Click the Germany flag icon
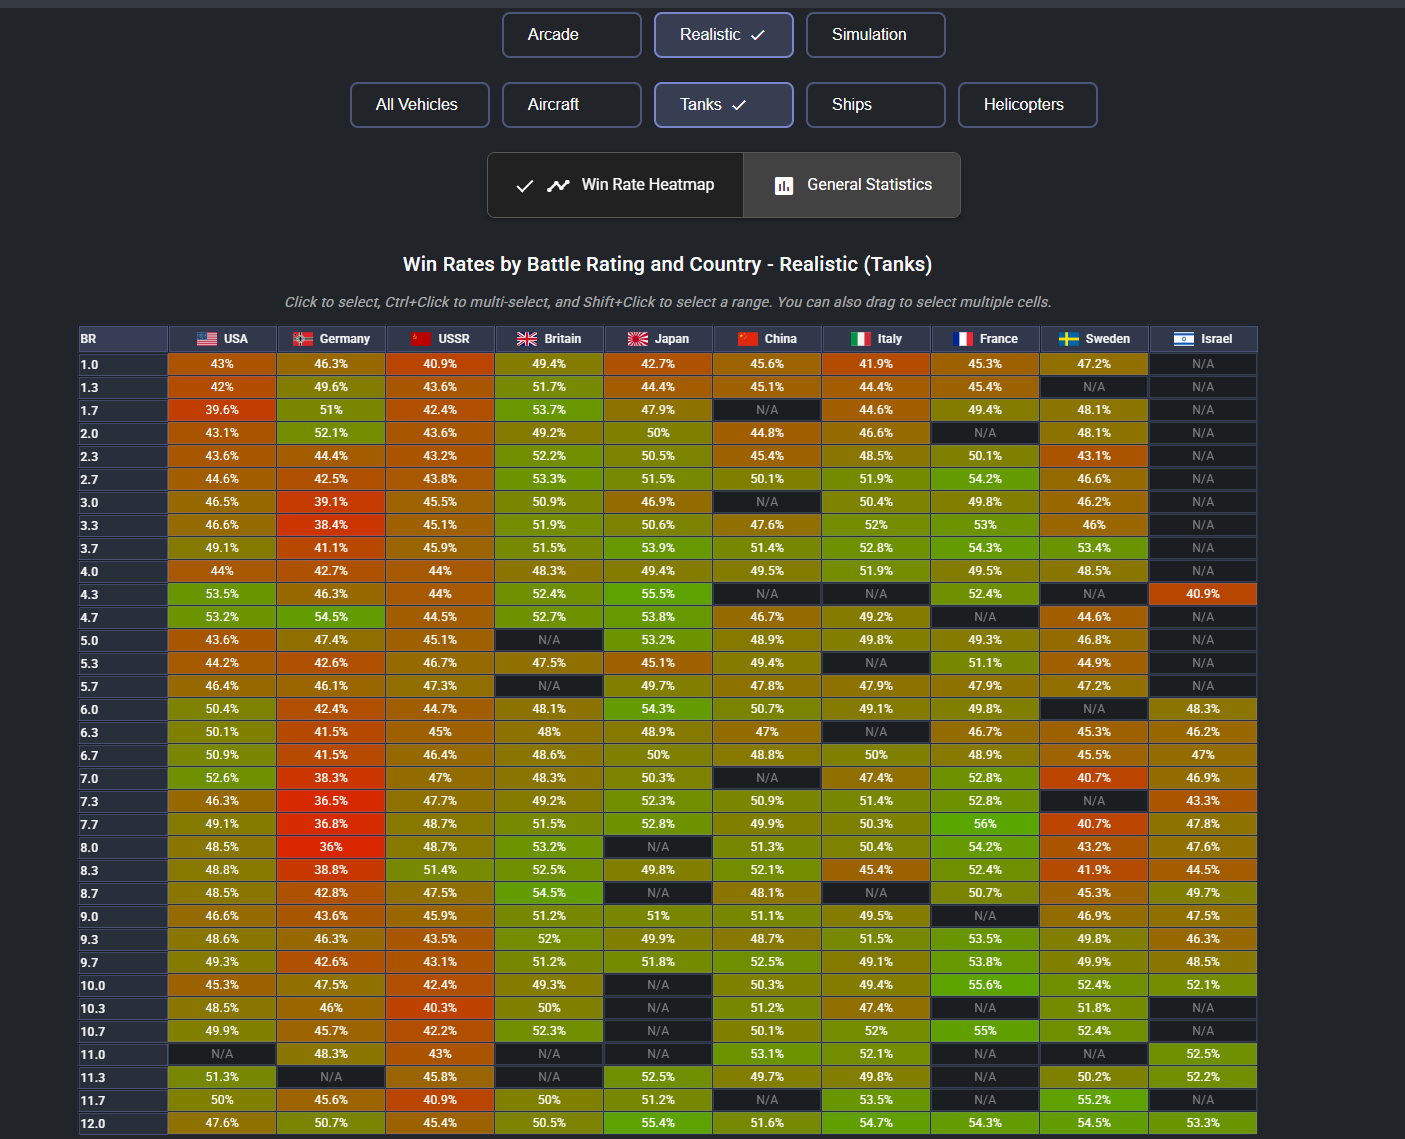The height and width of the screenshot is (1139, 1405). click(x=303, y=339)
